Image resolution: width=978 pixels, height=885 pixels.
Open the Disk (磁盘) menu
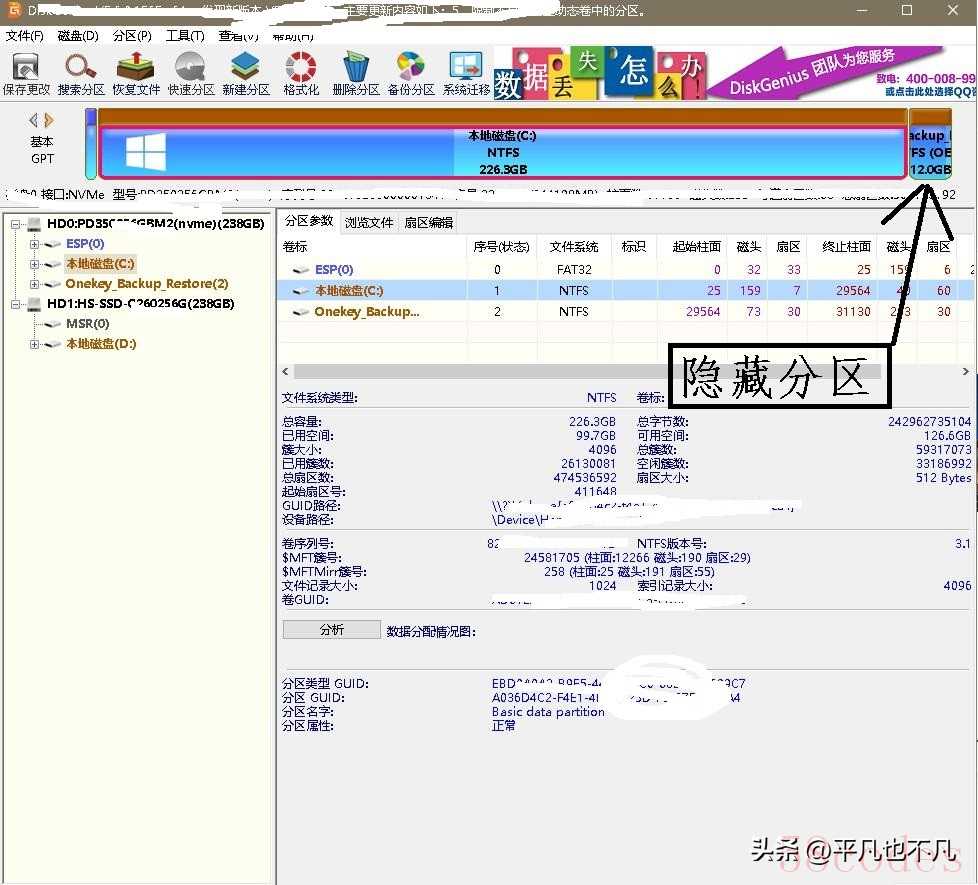coord(78,36)
